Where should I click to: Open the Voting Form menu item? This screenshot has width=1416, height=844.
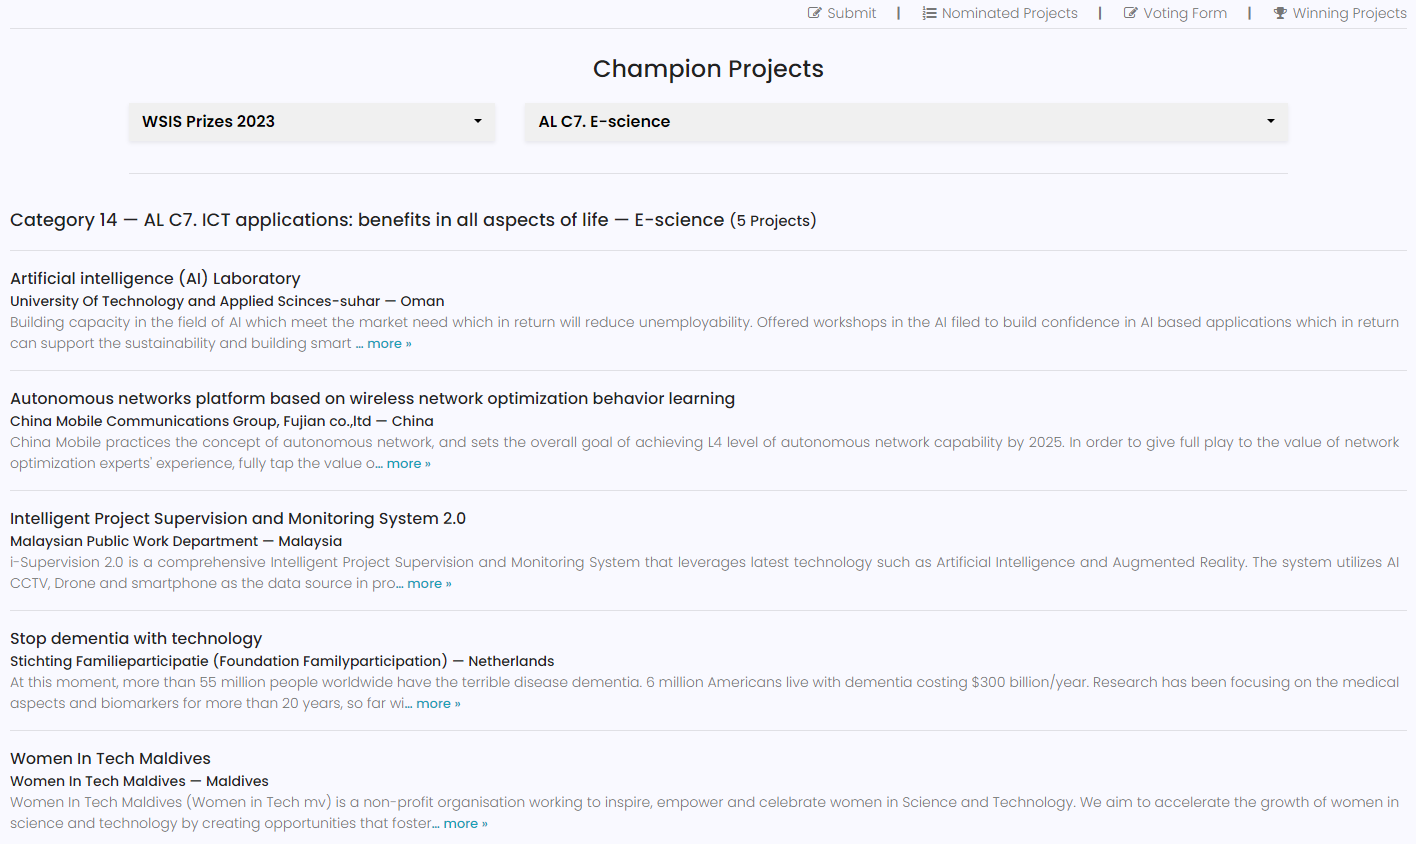pyautogui.click(x=1175, y=13)
